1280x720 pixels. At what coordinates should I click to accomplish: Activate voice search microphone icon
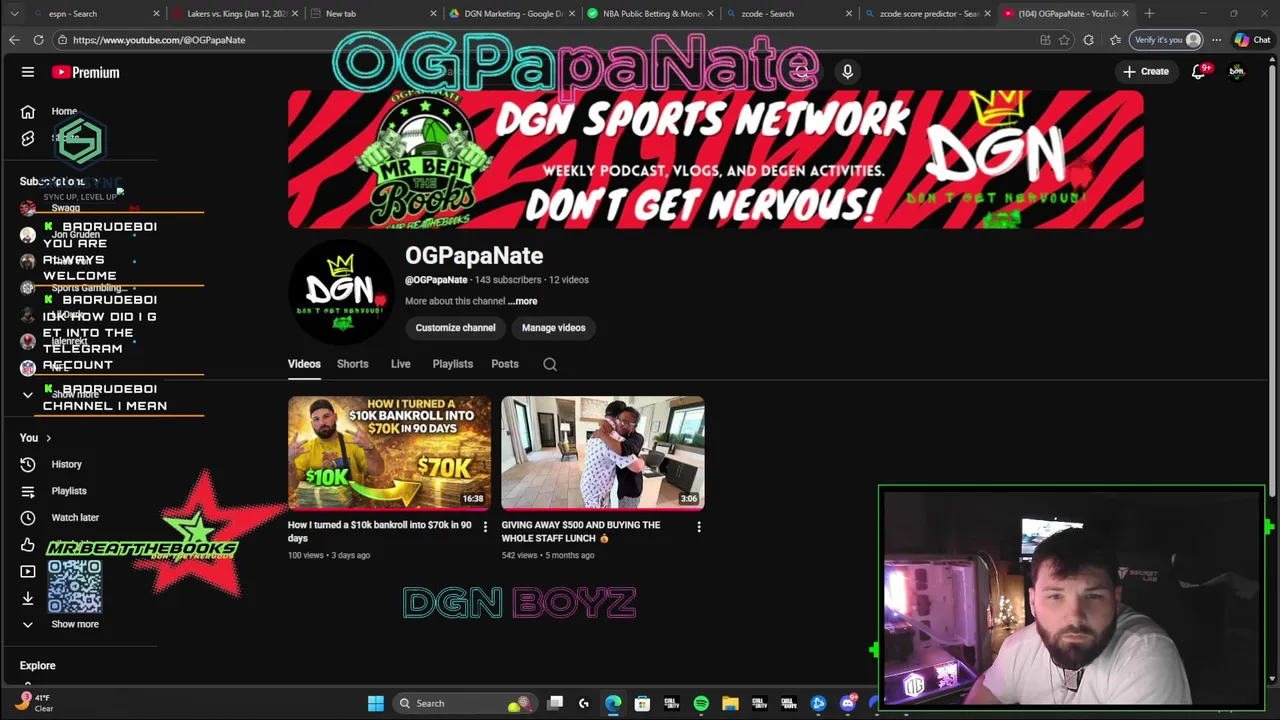pyautogui.click(x=847, y=72)
